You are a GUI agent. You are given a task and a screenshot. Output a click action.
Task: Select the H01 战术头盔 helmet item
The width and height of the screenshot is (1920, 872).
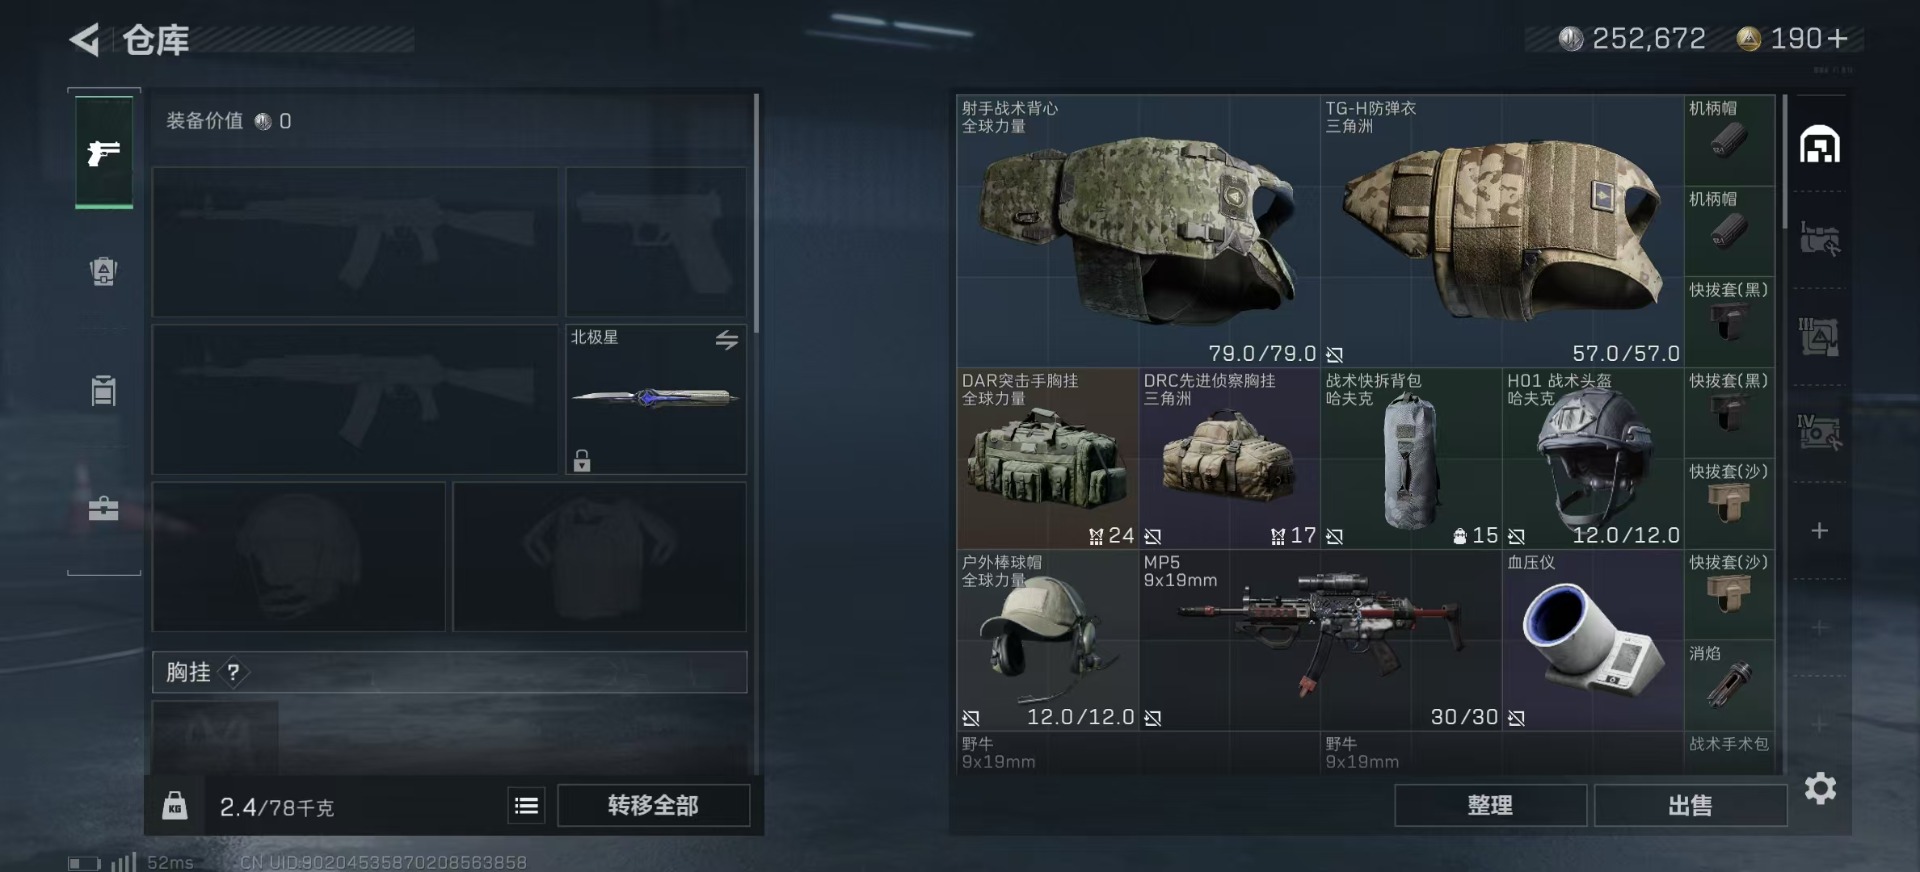click(x=1593, y=458)
